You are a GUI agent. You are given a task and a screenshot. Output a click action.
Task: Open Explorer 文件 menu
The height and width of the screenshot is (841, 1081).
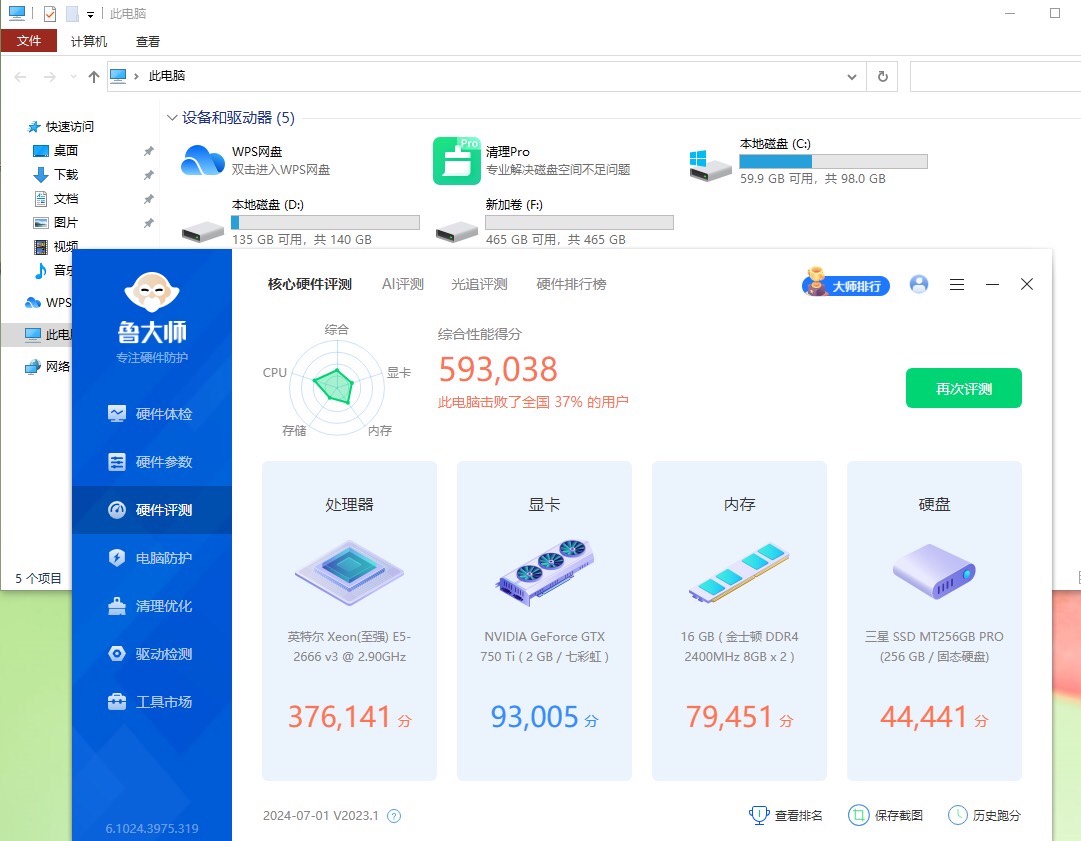tap(29, 41)
